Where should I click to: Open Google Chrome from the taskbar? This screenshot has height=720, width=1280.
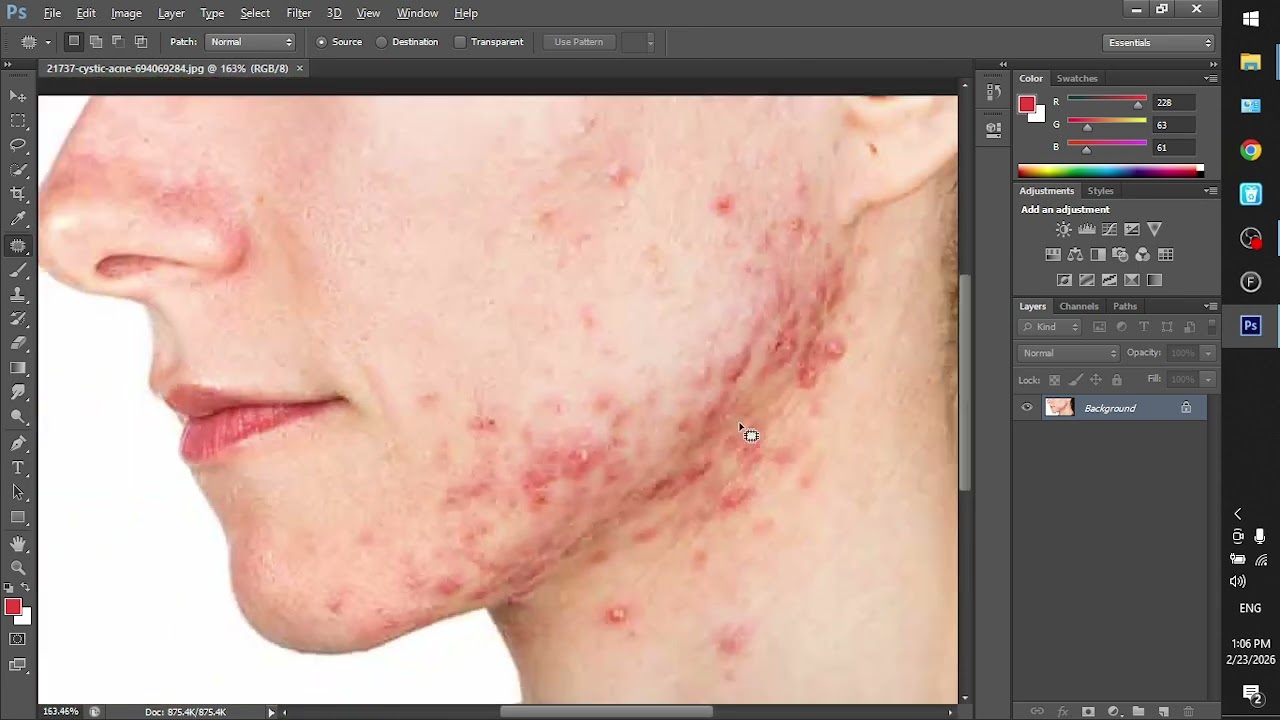(x=1251, y=150)
